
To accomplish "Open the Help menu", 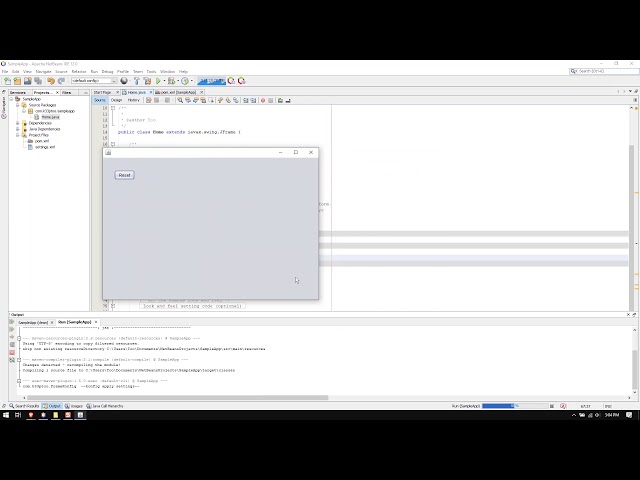I will click(183, 72).
